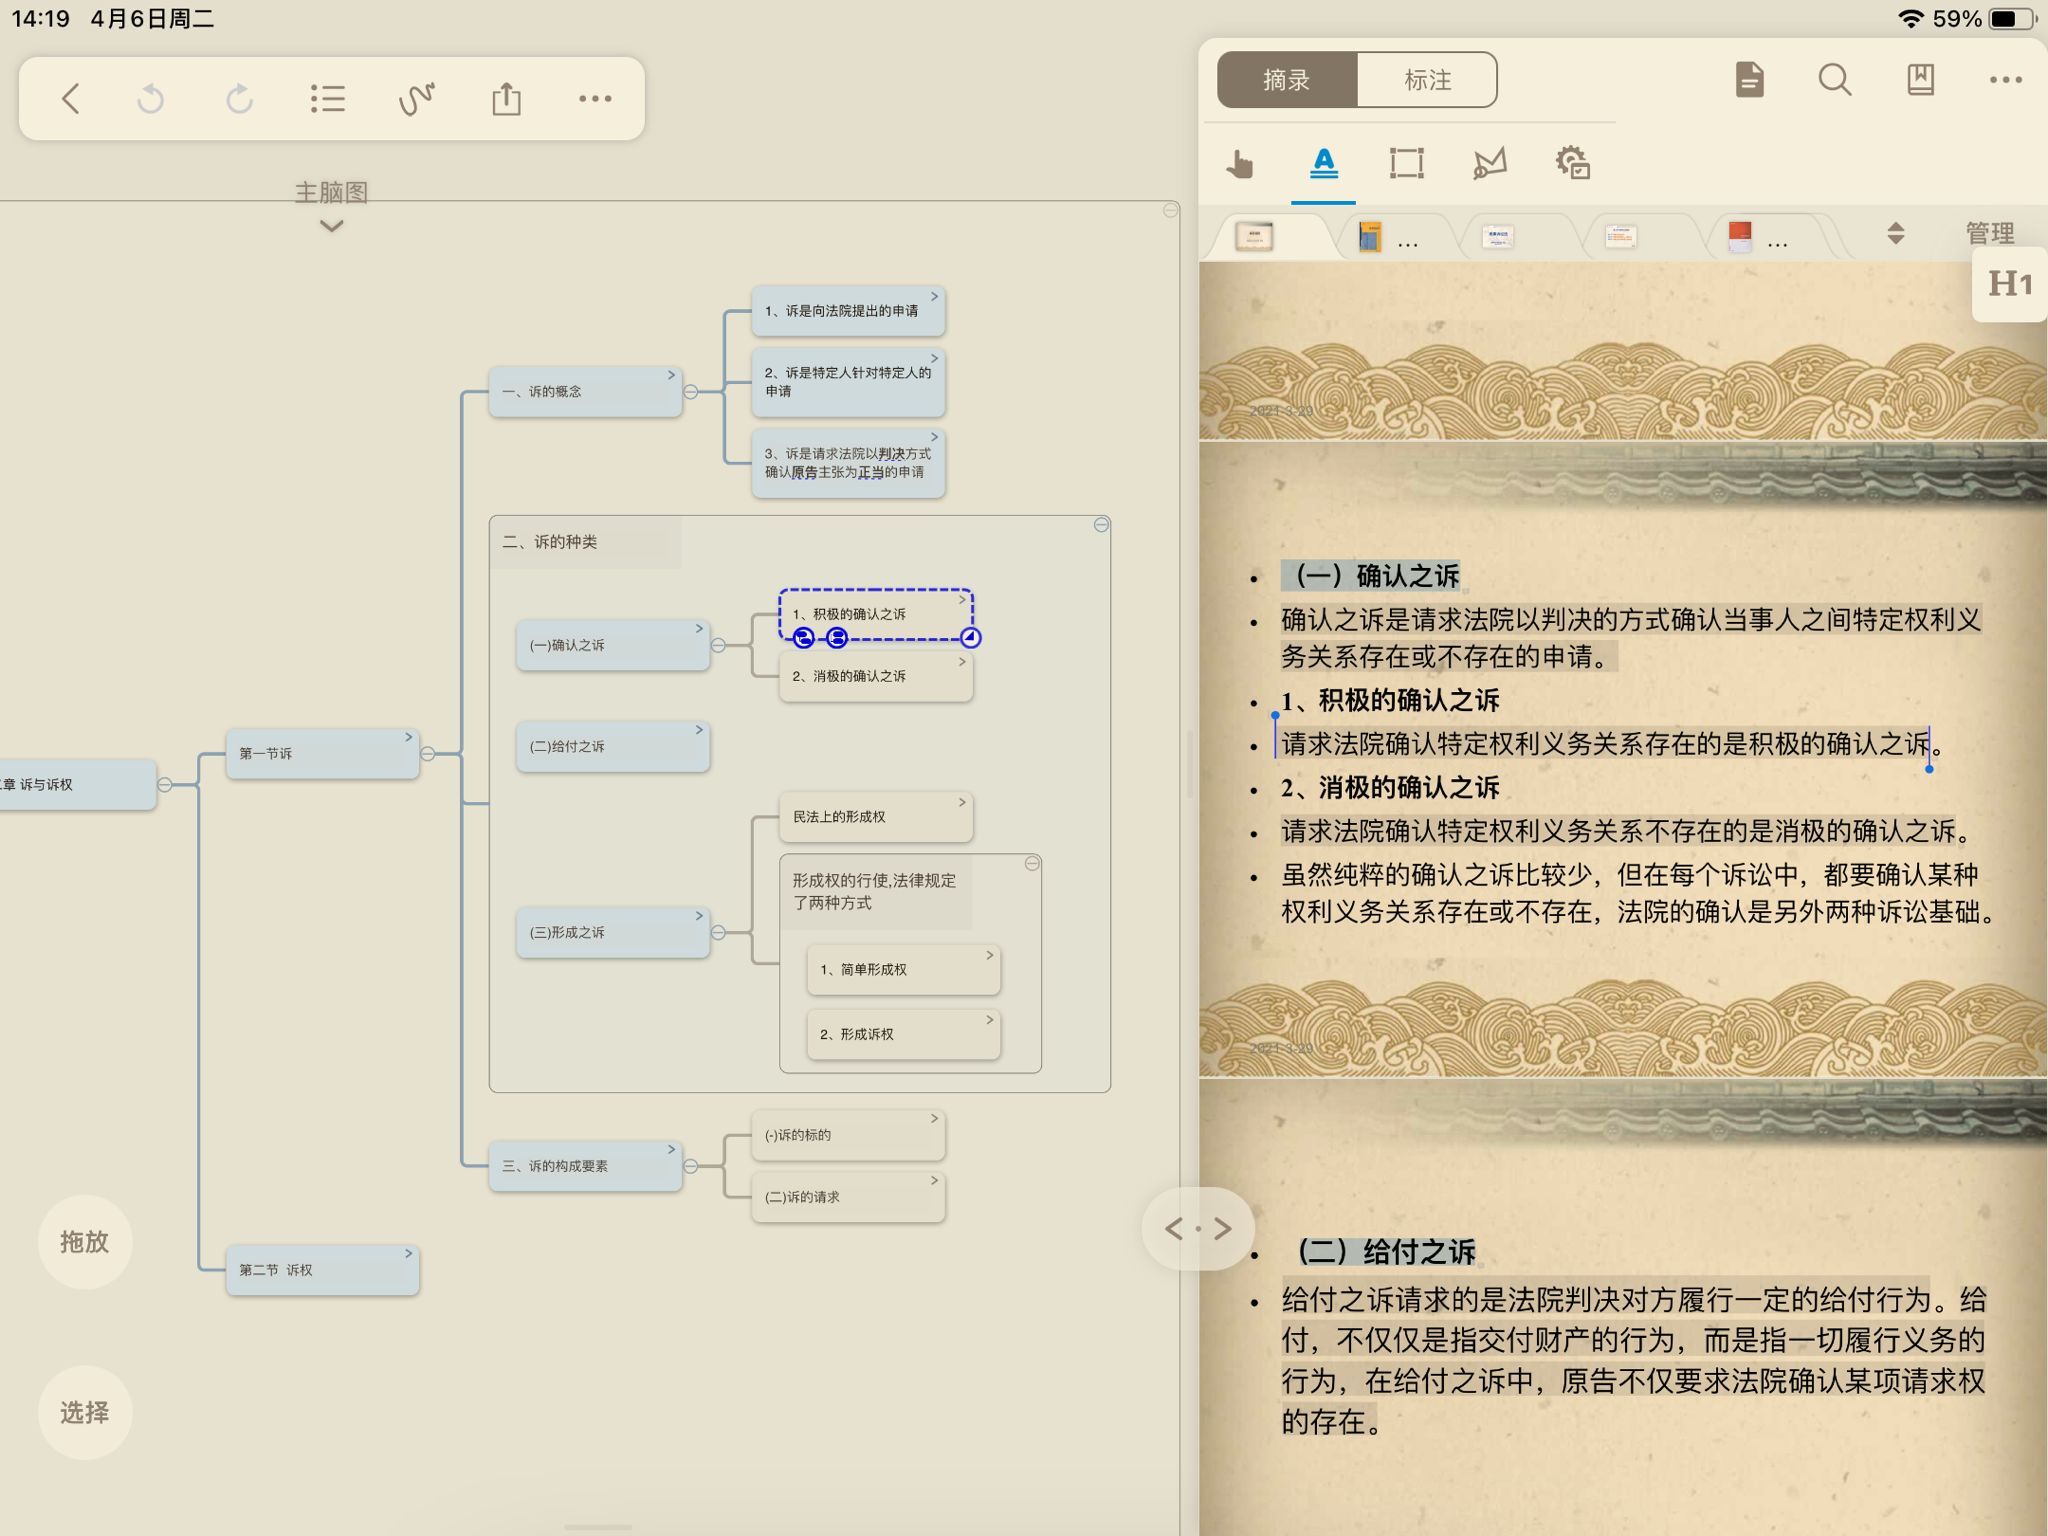This screenshot has height=1536, width=2048.
Task: Choose the rectangle selection excerpt tool
Action: coord(1406,163)
